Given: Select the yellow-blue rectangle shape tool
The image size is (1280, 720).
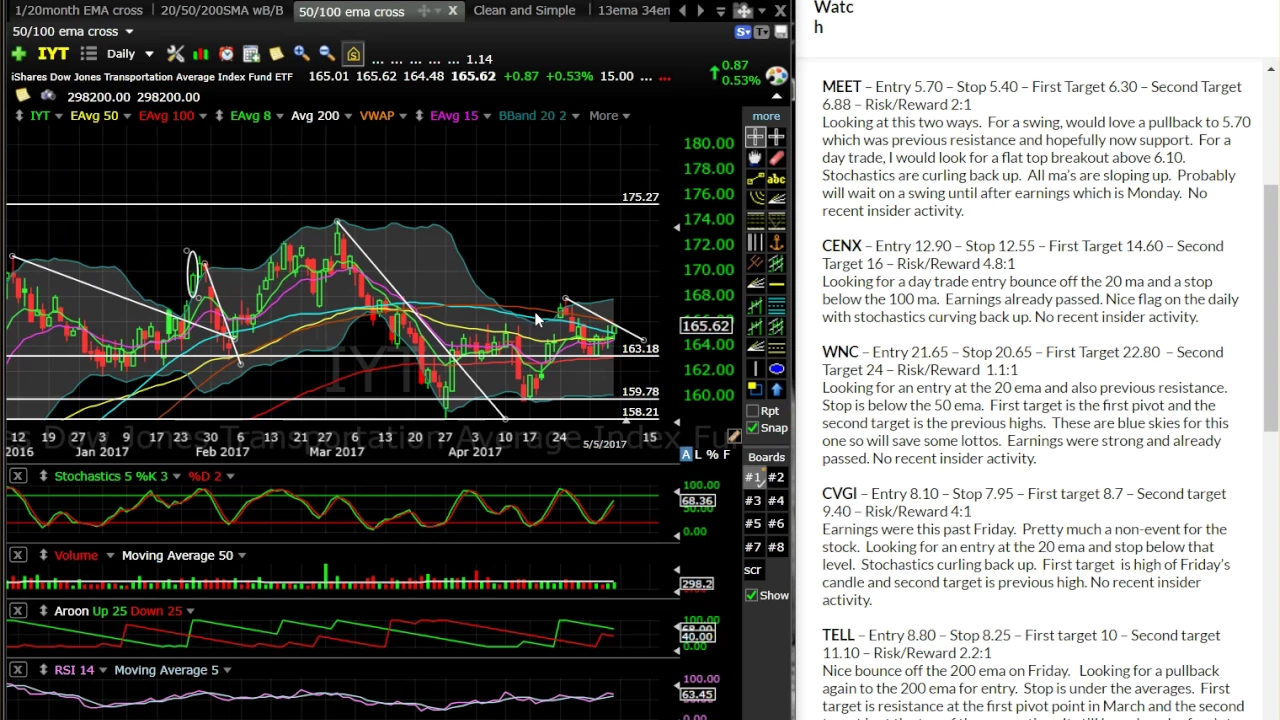Looking at the screenshot, I should pos(755,388).
